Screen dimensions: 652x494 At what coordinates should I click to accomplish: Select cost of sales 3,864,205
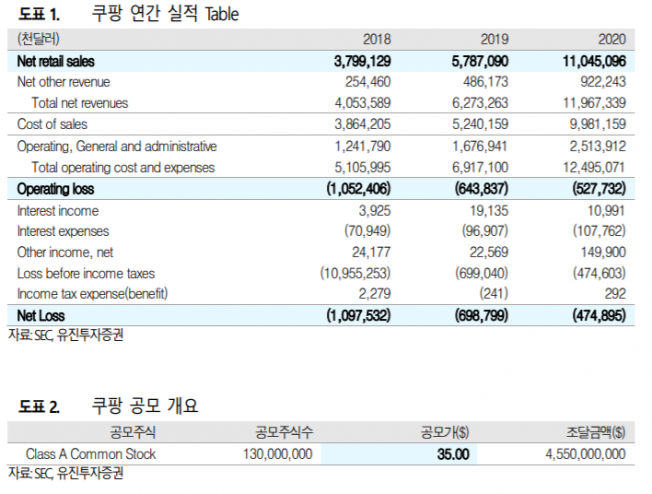tap(363, 124)
